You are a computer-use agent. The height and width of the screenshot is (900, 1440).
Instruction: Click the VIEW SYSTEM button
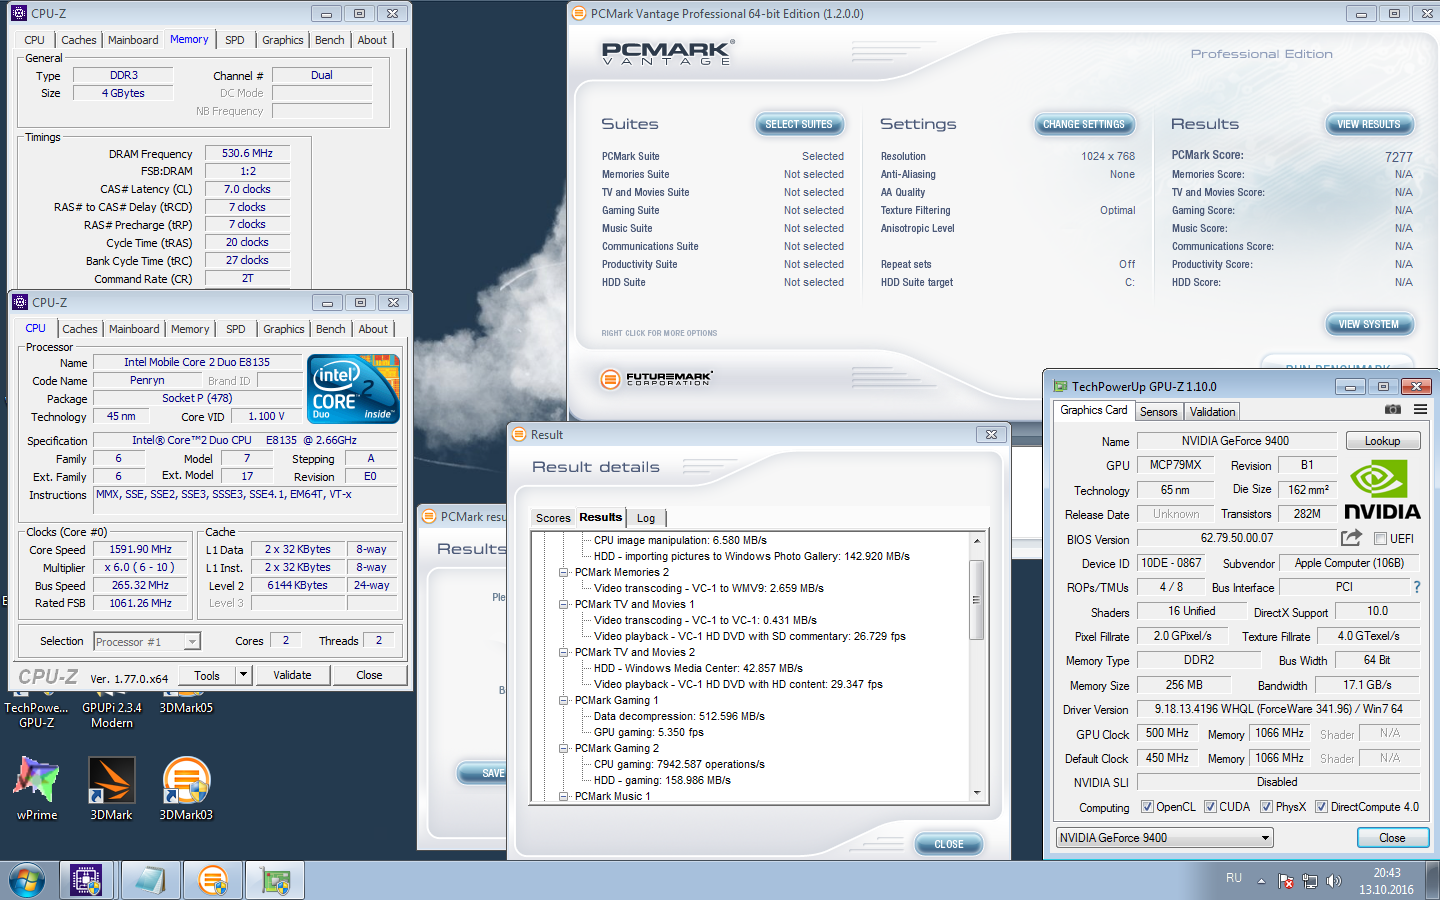point(1369,324)
